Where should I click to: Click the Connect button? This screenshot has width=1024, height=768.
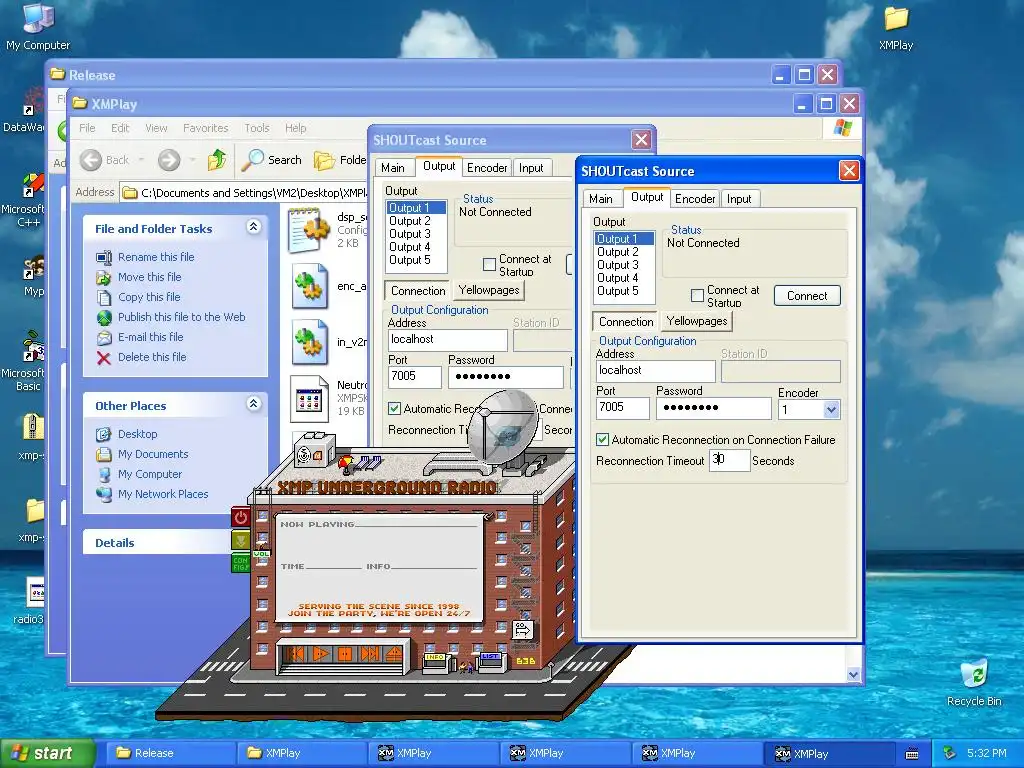pyautogui.click(x=807, y=296)
